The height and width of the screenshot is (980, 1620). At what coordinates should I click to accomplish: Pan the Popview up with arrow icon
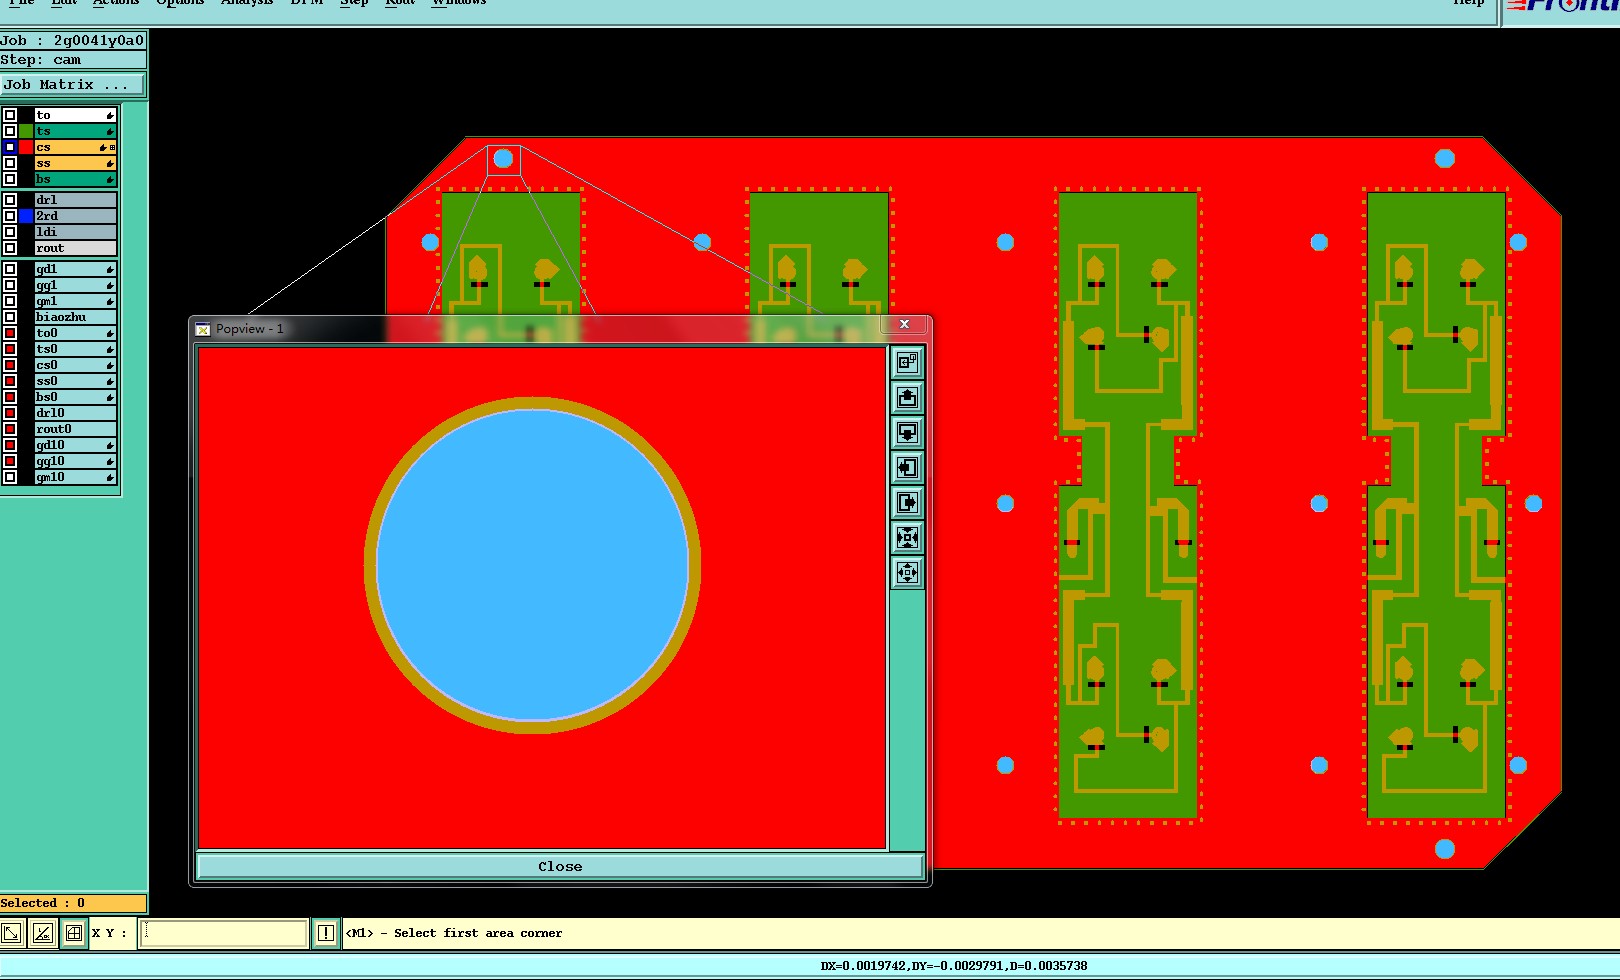907,397
